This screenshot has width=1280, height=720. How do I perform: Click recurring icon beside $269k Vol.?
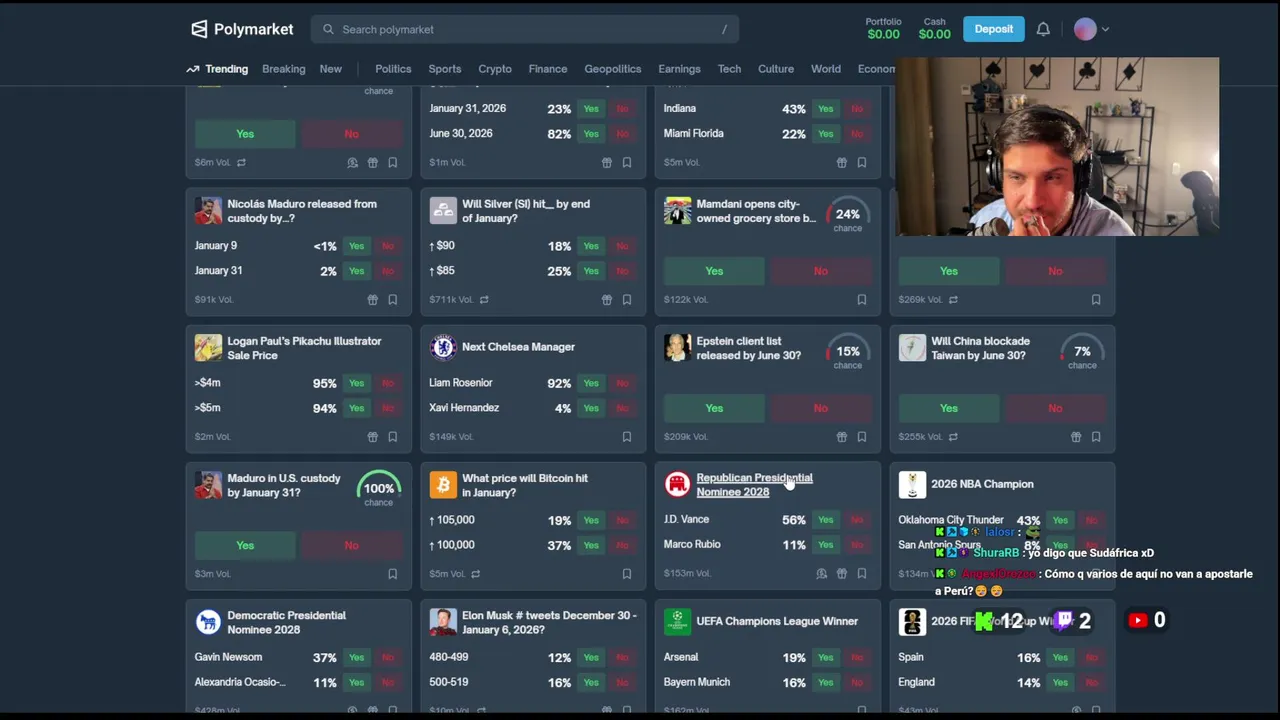(953, 300)
